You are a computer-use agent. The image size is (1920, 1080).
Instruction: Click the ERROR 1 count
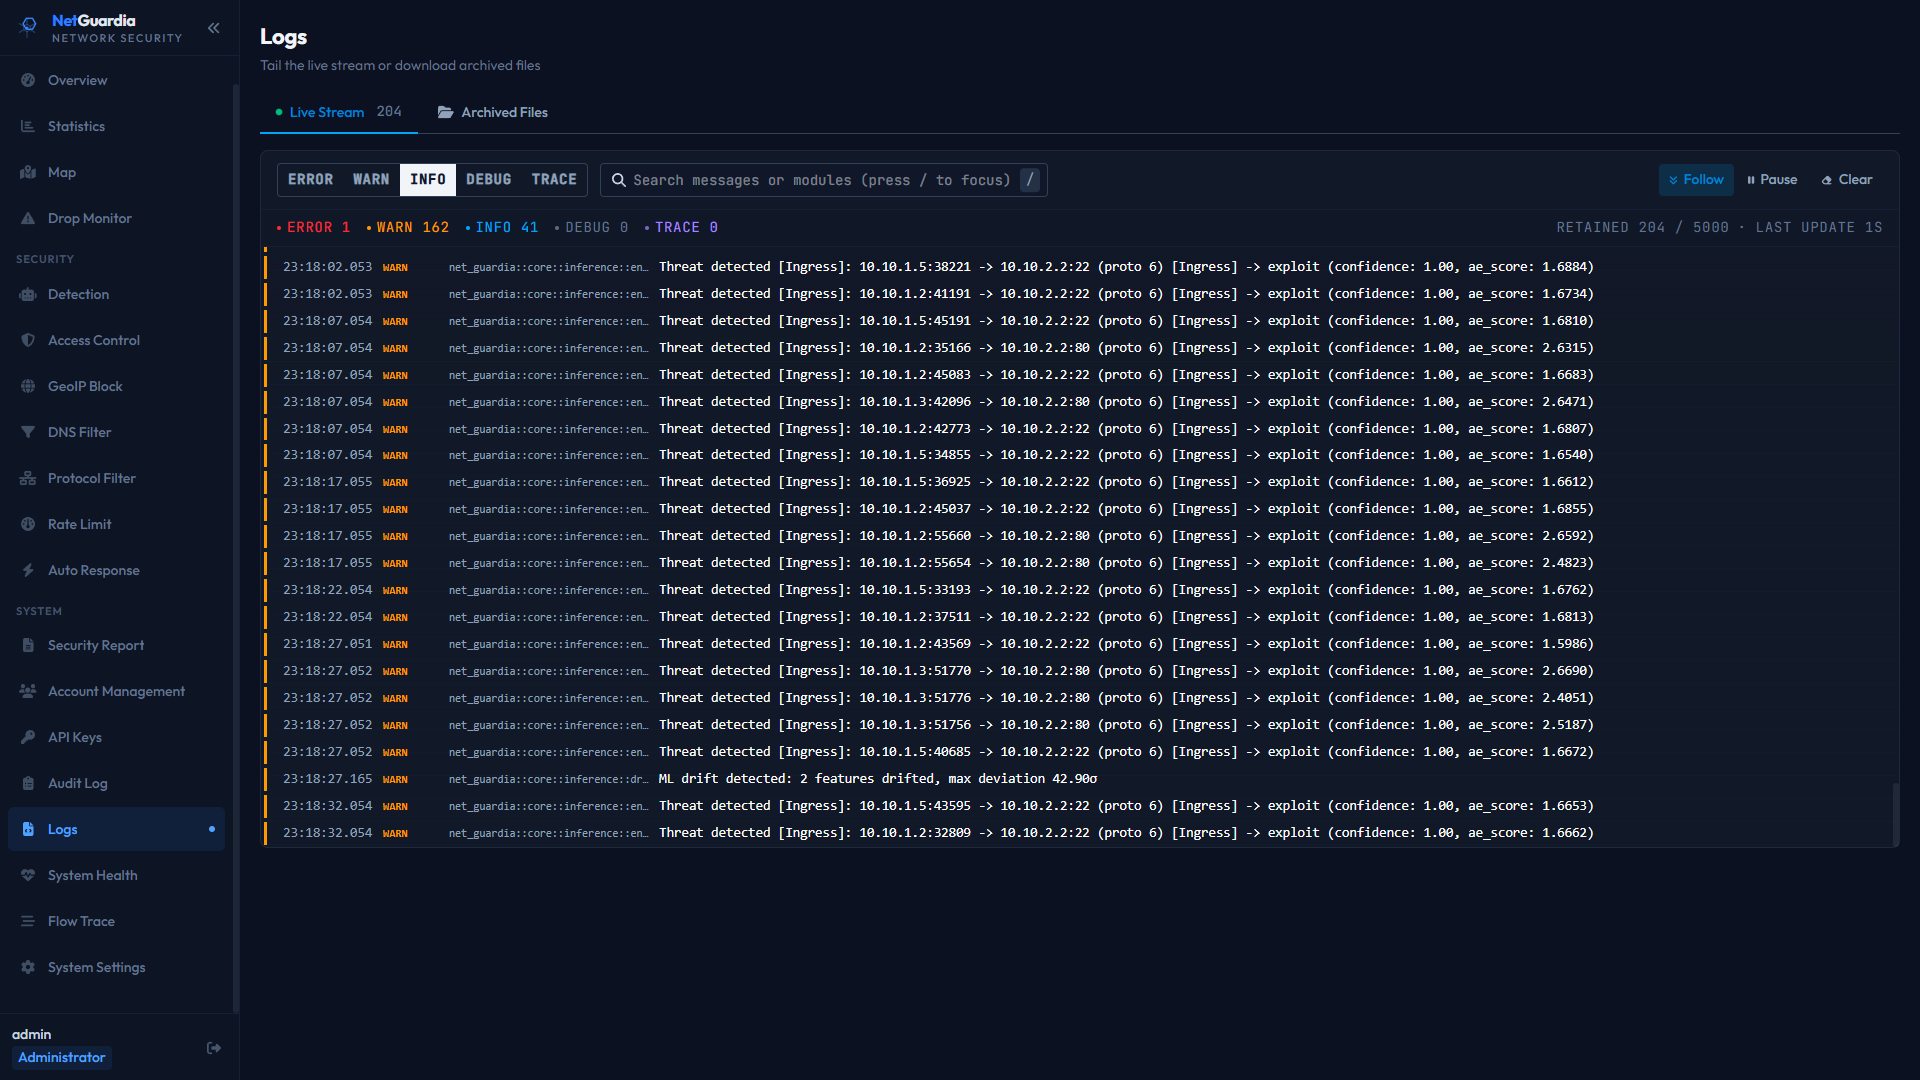pos(313,227)
